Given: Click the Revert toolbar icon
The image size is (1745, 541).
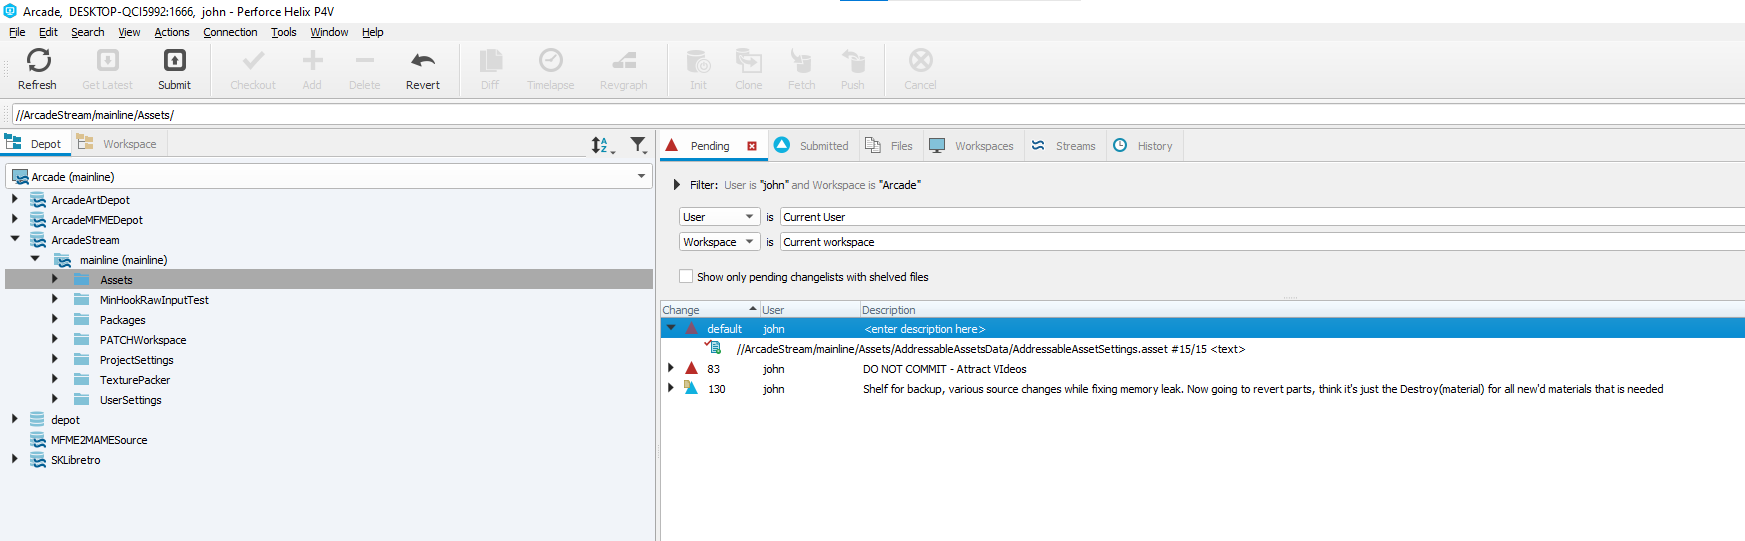Looking at the screenshot, I should point(423,62).
